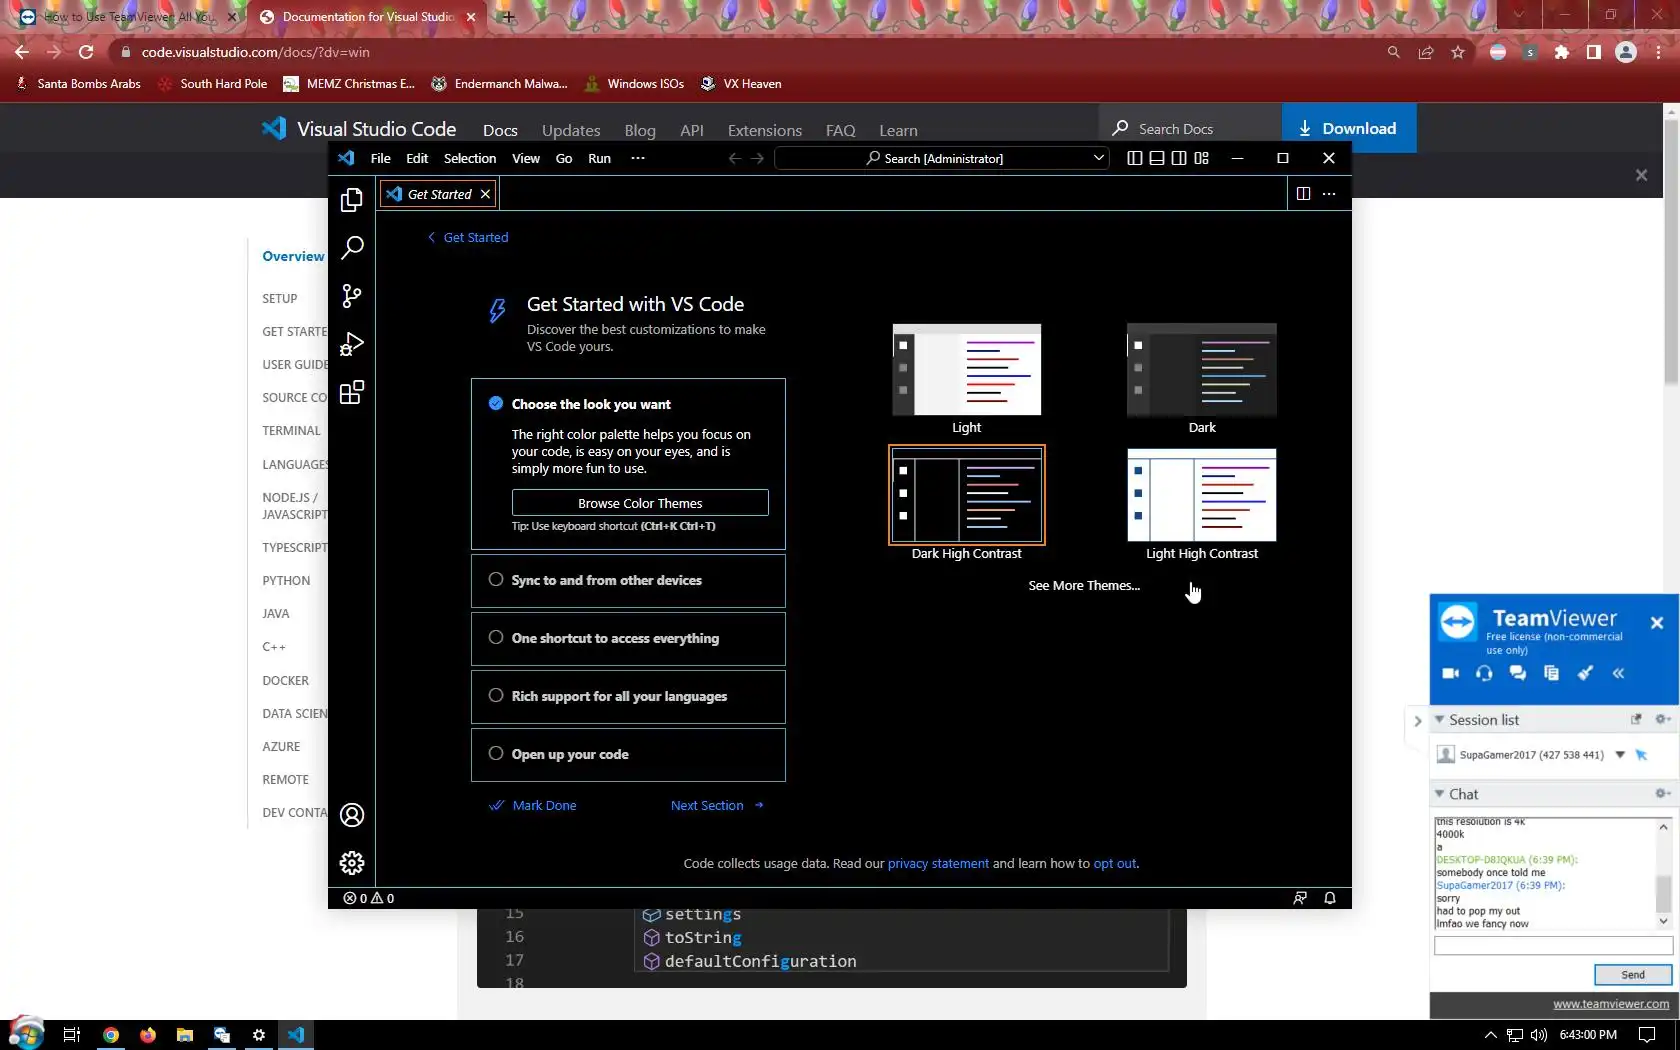The width and height of the screenshot is (1680, 1050).
Task: Toggle the bottom panel layout icon
Action: 1157,158
